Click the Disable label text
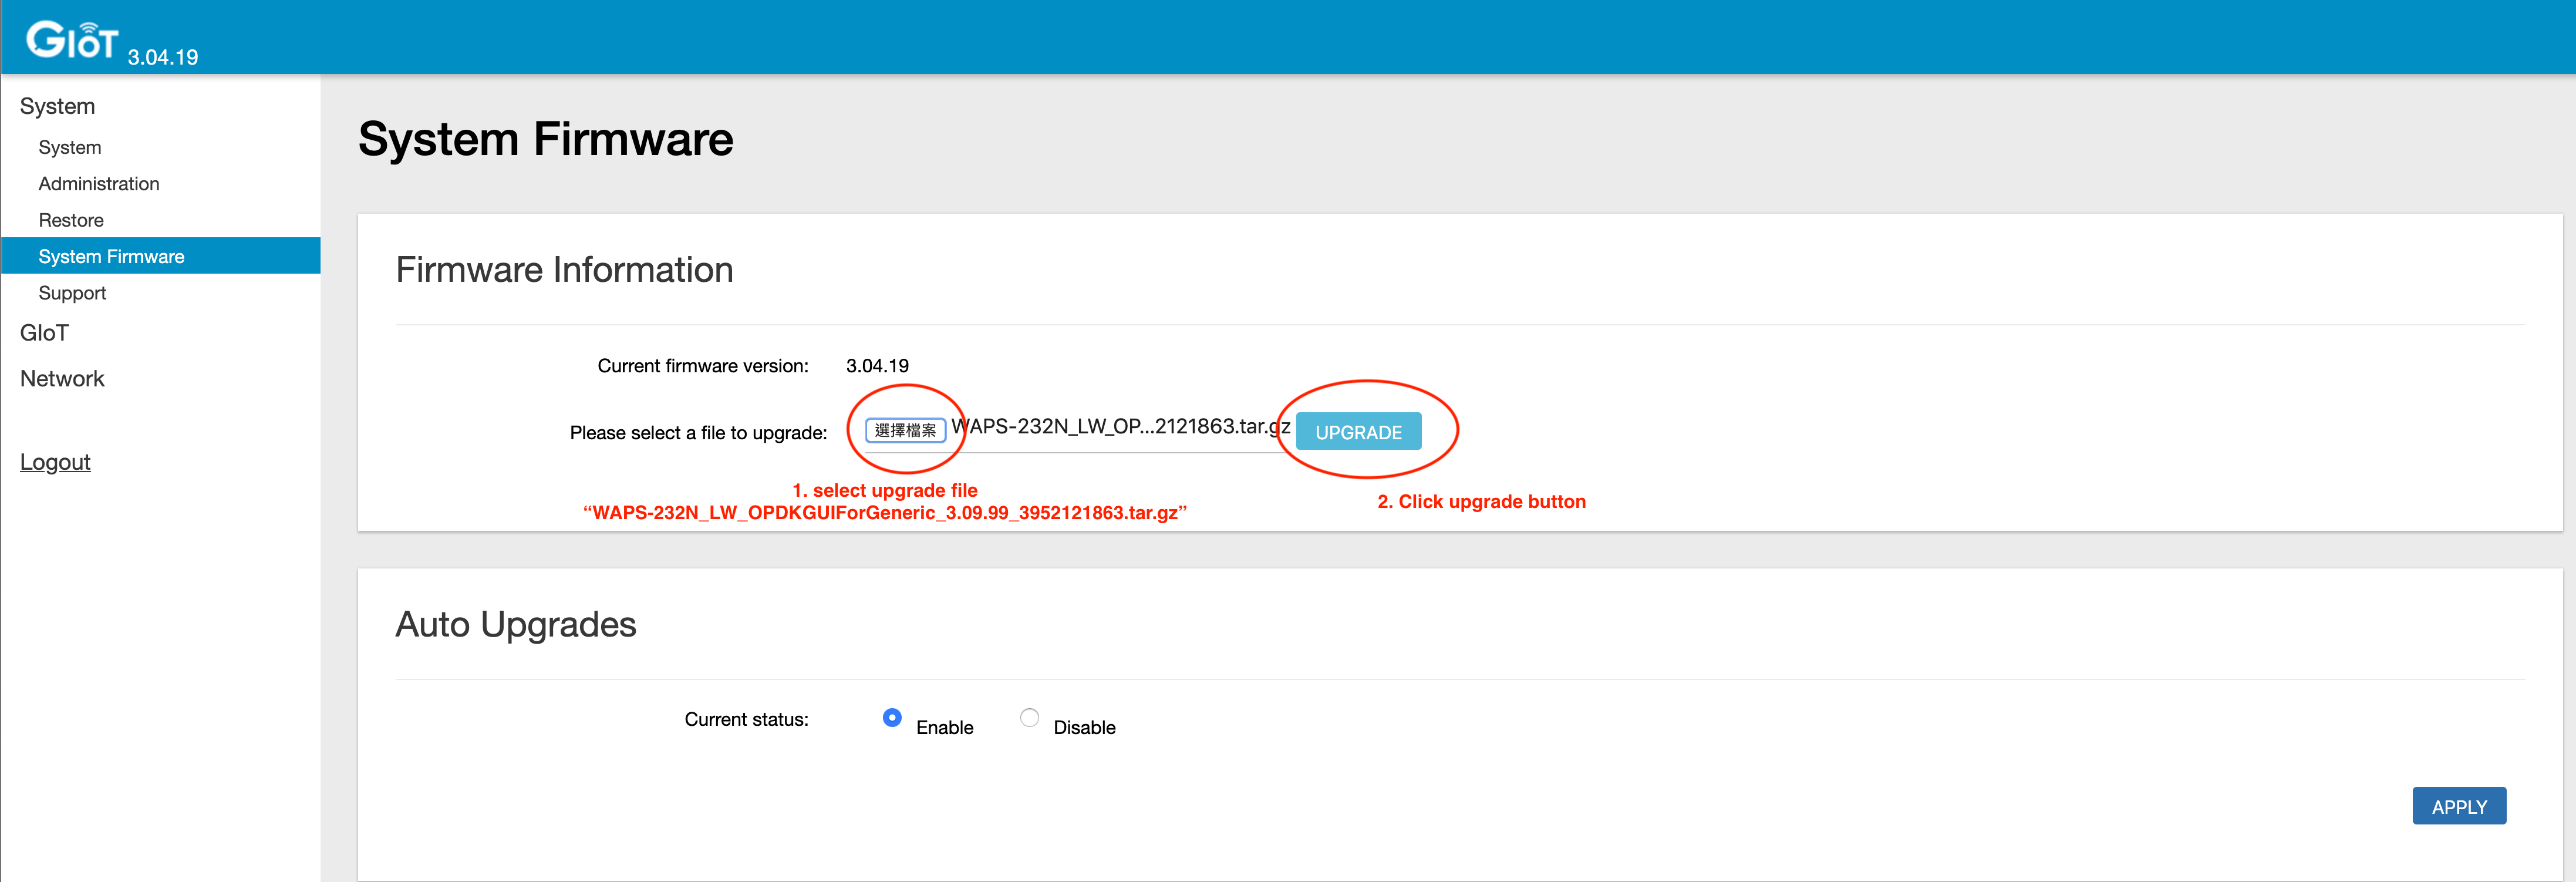This screenshot has height=882, width=2576. (x=1084, y=727)
